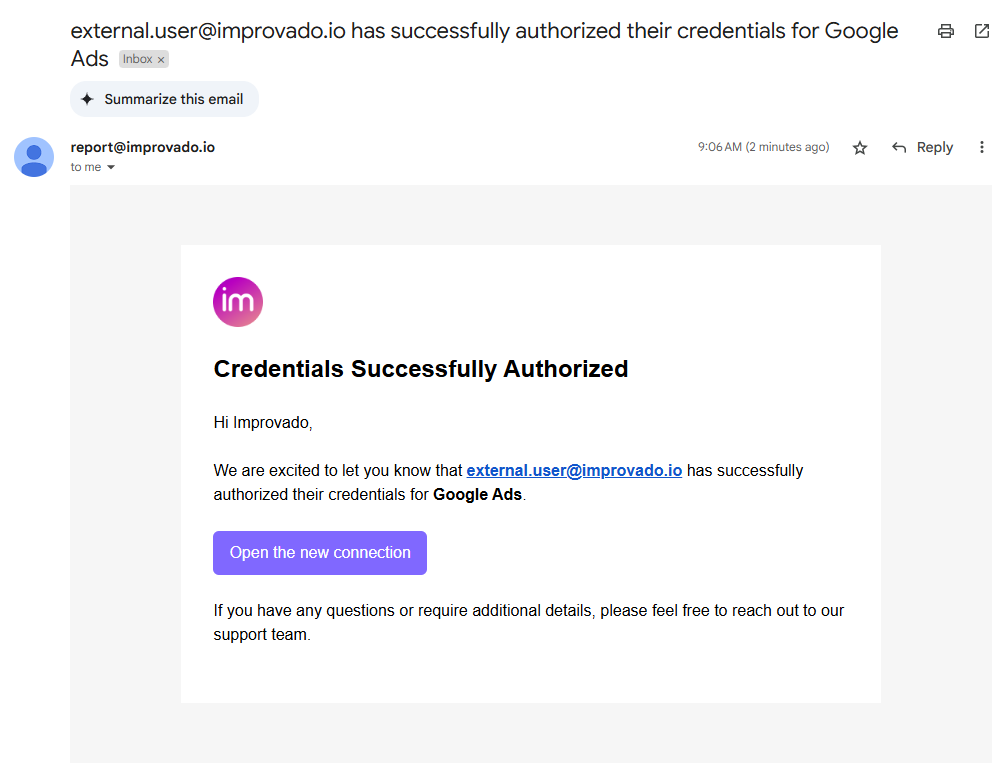Click the bold Google Ads text in body
The width and height of the screenshot is (1000, 781).
pyautogui.click(x=477, y=494)
